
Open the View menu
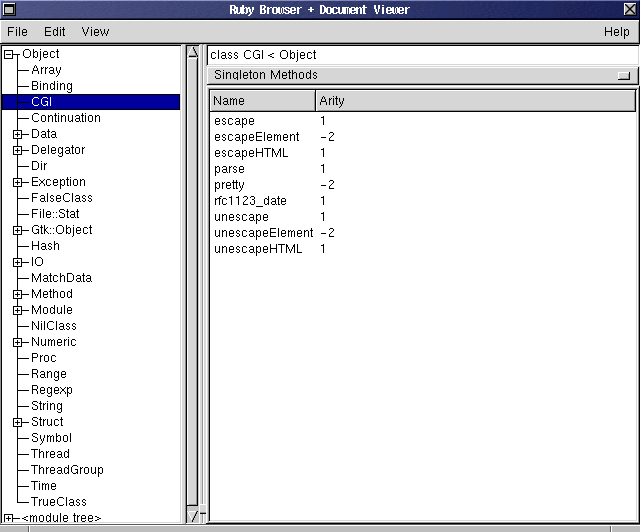pyautogui.click(x=96, y=32)
